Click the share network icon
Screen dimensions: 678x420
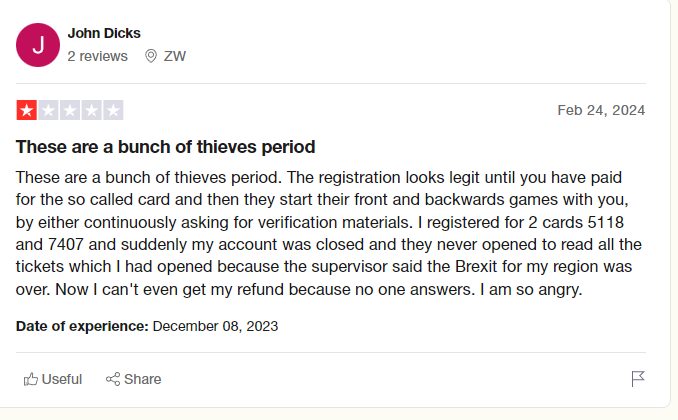click(x=113, y=379)
